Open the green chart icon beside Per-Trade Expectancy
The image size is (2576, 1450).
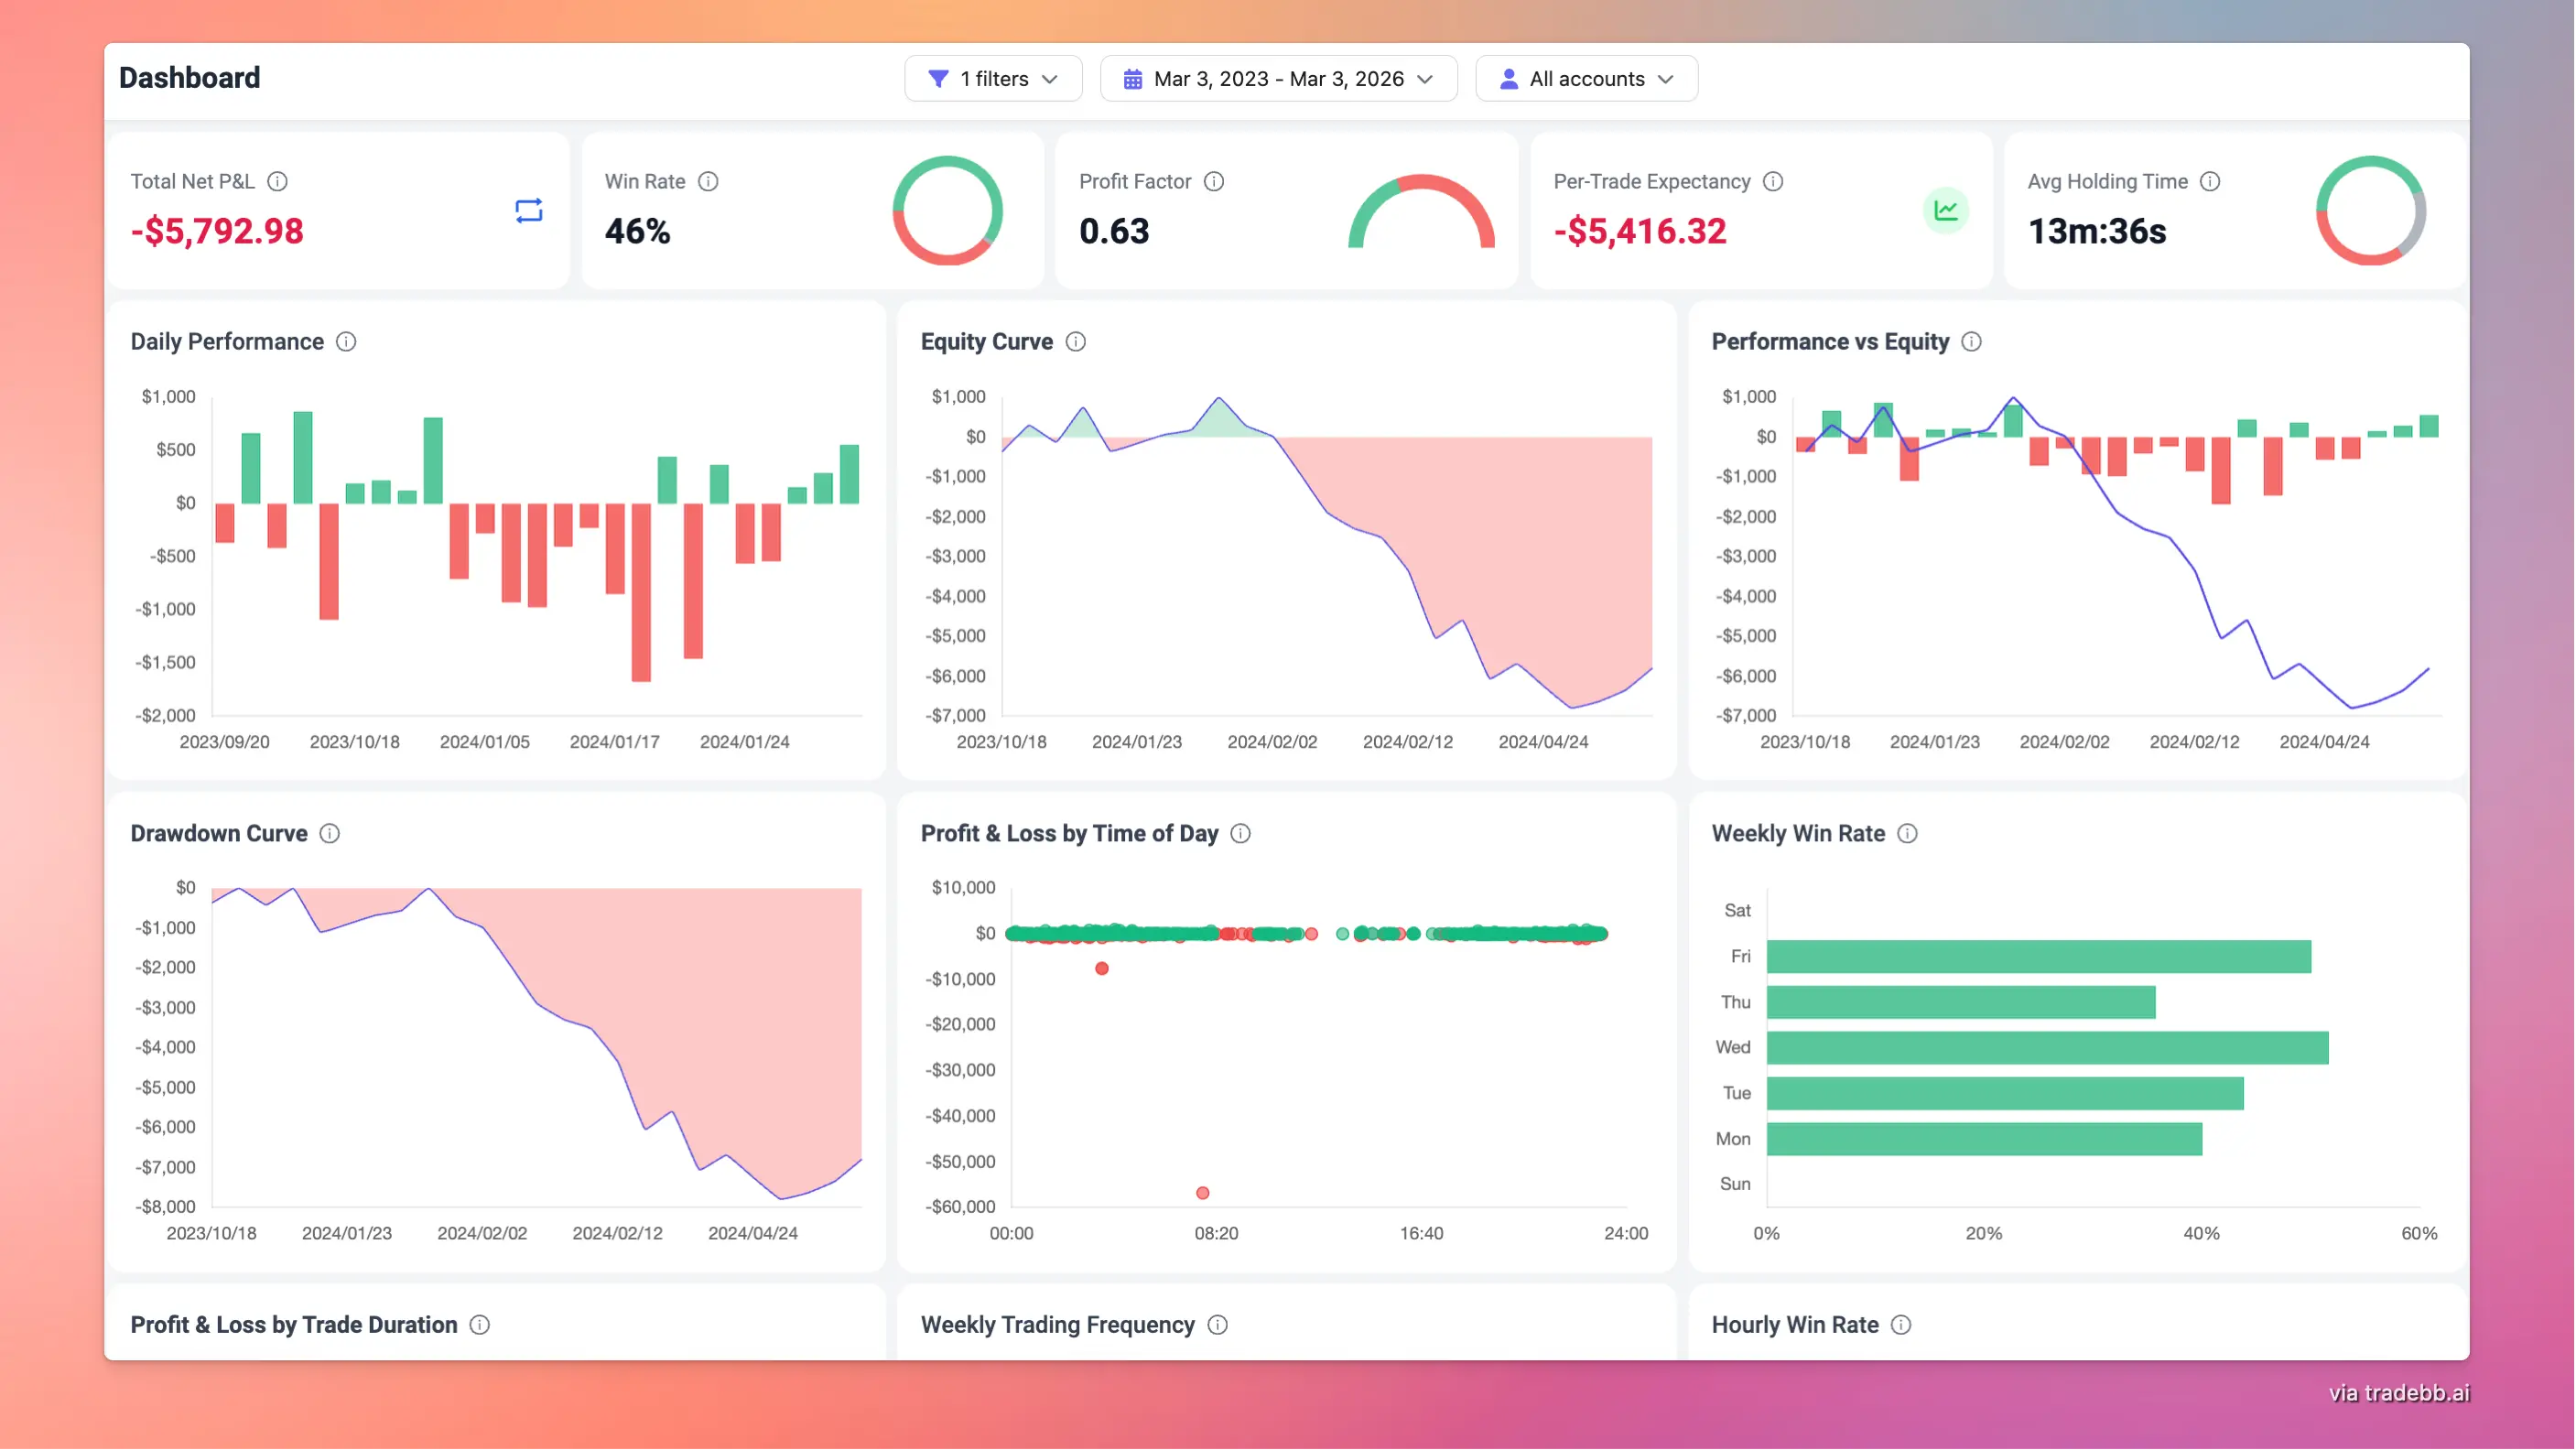(x=1946, y=210)
